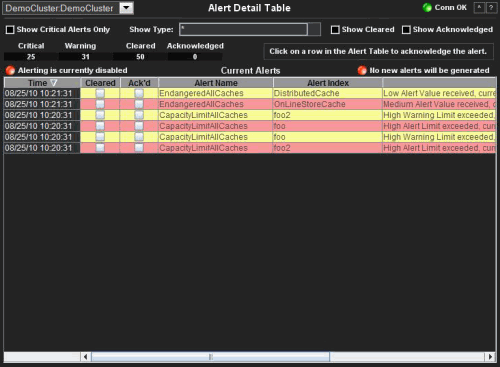Viewport: 500px width, 367px height.
Task: Click the Low Alert Value received cell
Action: (439, 93)
